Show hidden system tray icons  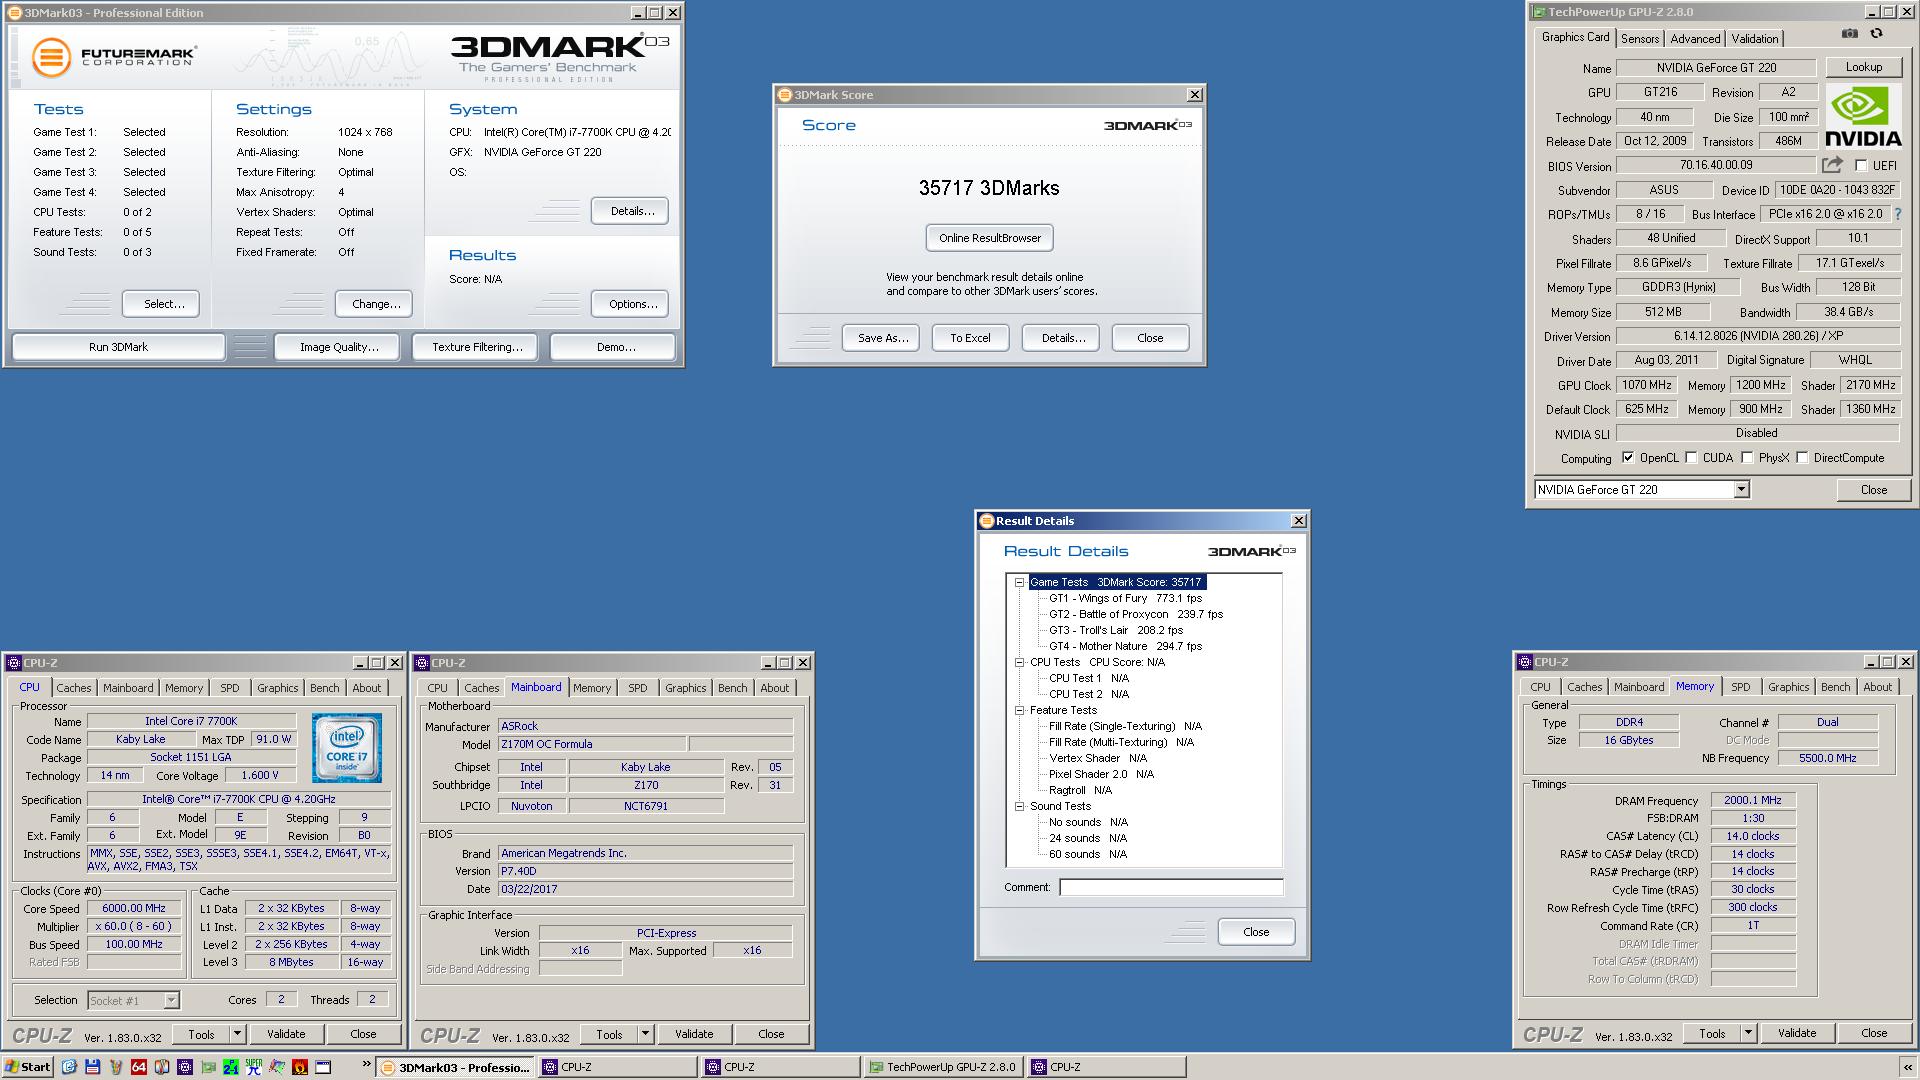coord(1907,1067)
